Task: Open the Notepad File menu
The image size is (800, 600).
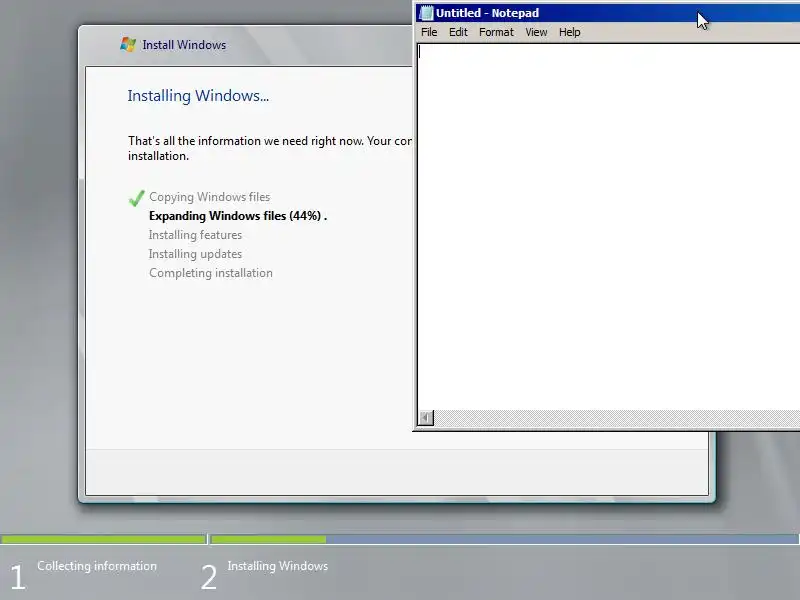Action: click(429, 32)
